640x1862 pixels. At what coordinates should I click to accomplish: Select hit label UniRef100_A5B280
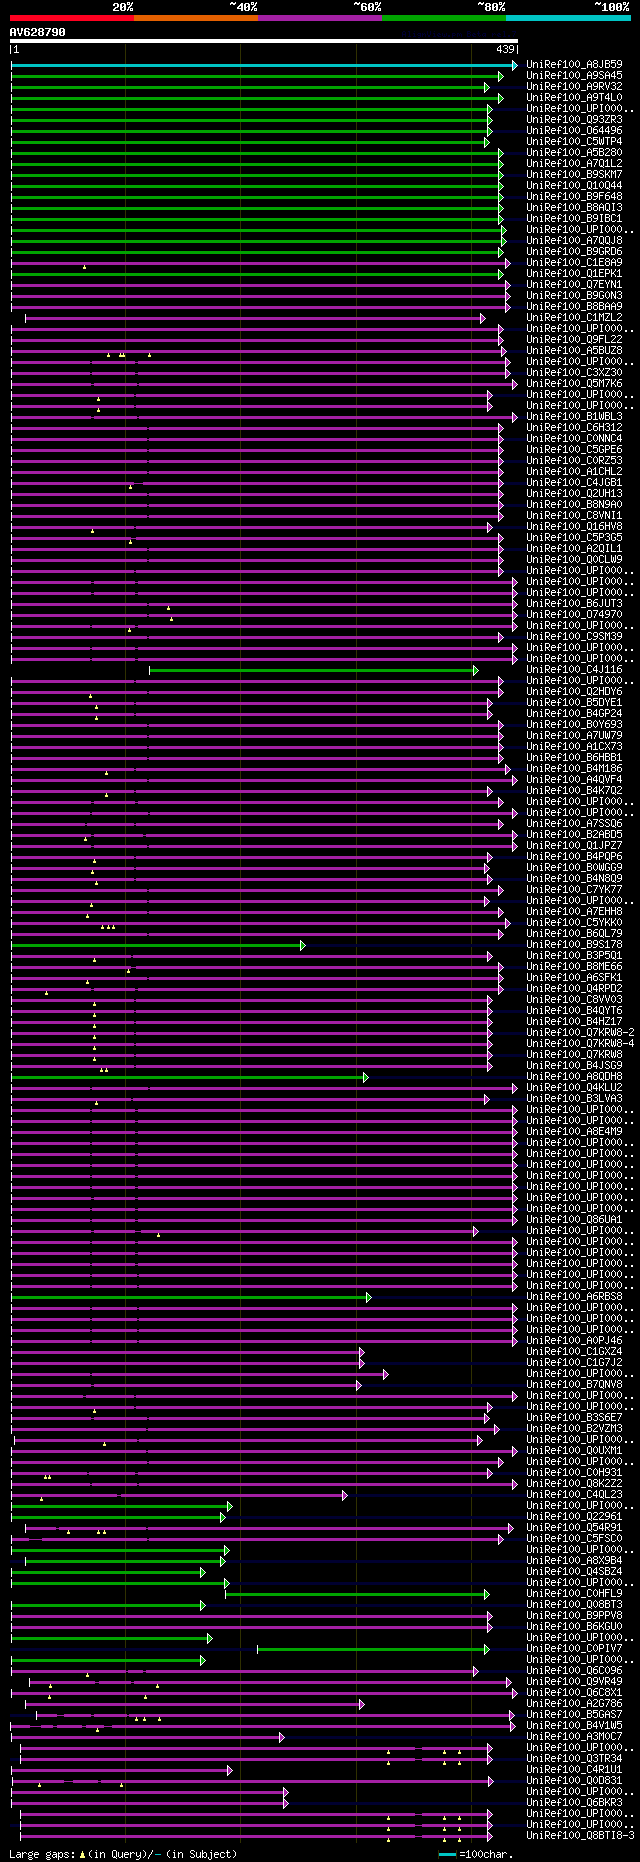click(574, 153)
